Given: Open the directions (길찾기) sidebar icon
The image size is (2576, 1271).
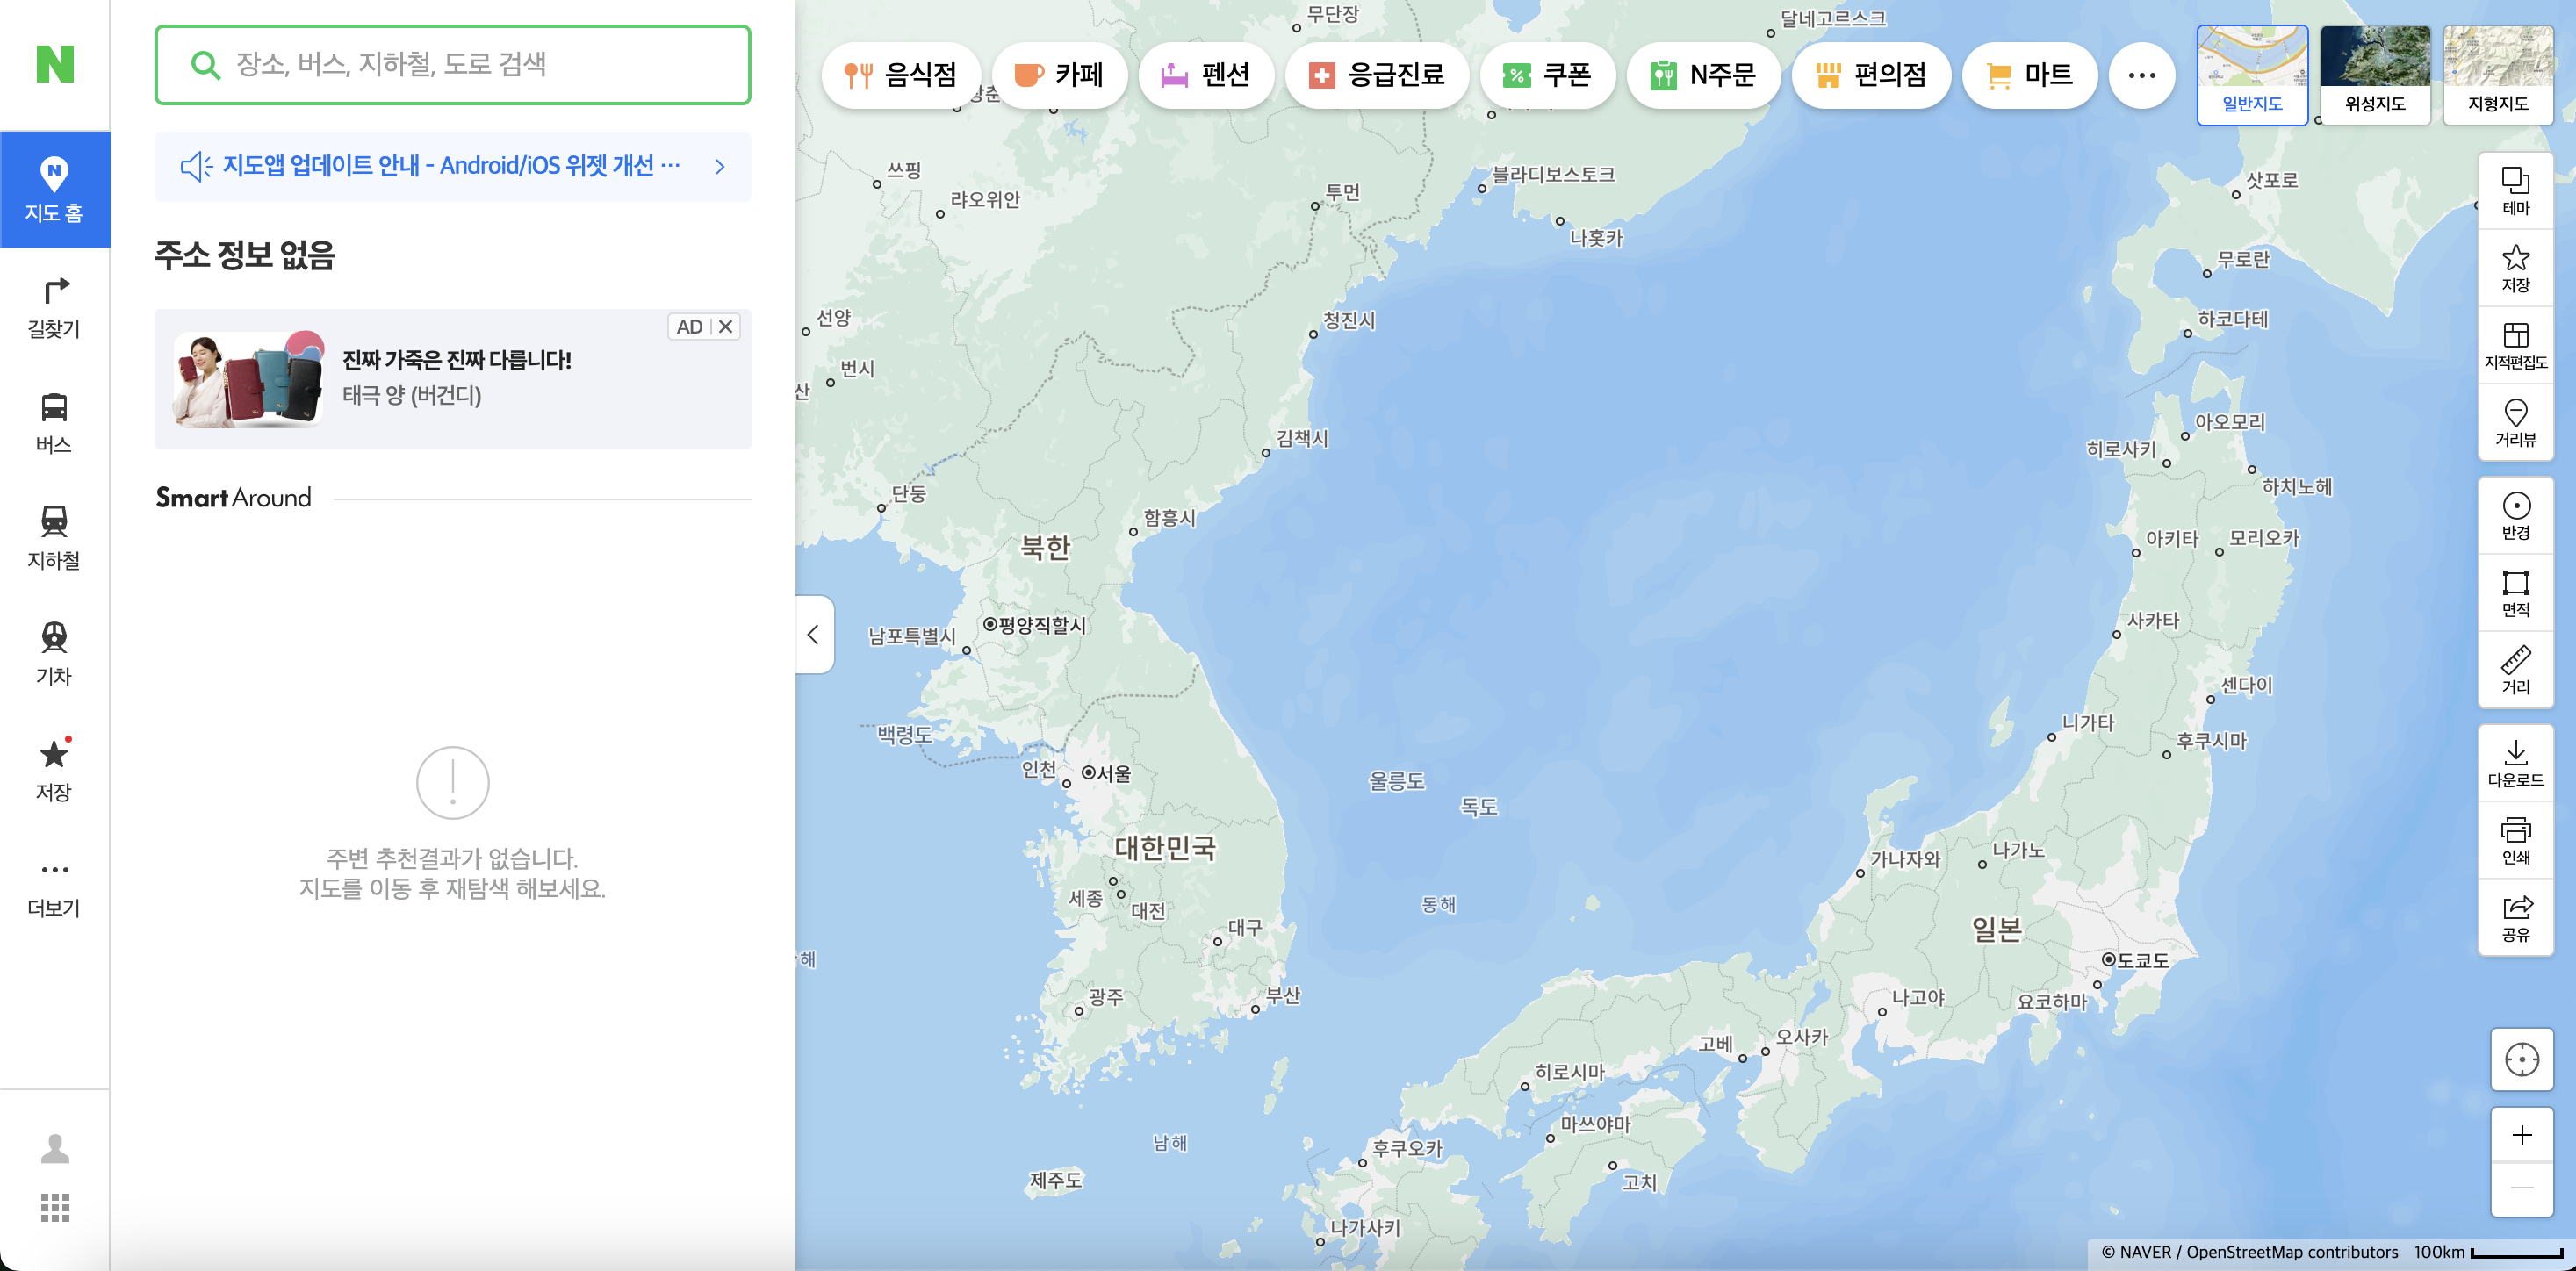Looking at the screenshot, I should [54, 306].
